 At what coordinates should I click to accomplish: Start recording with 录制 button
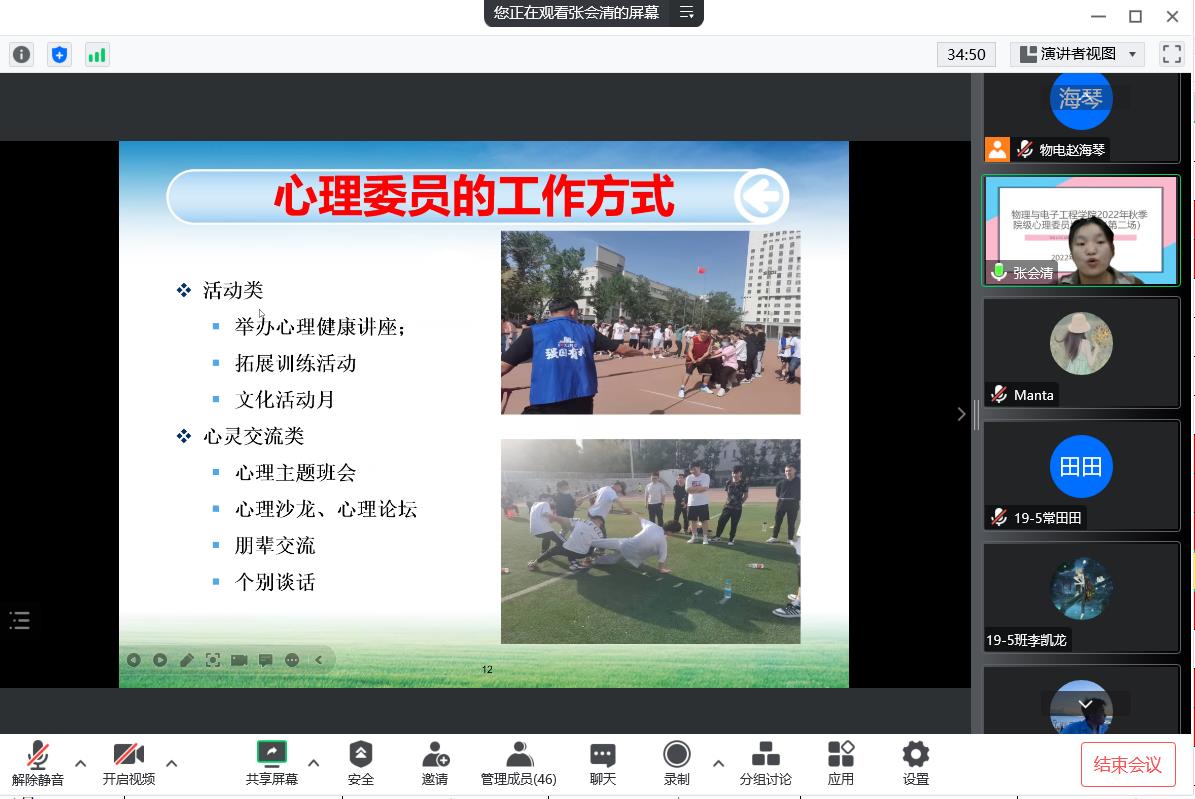tap(676, 763)
